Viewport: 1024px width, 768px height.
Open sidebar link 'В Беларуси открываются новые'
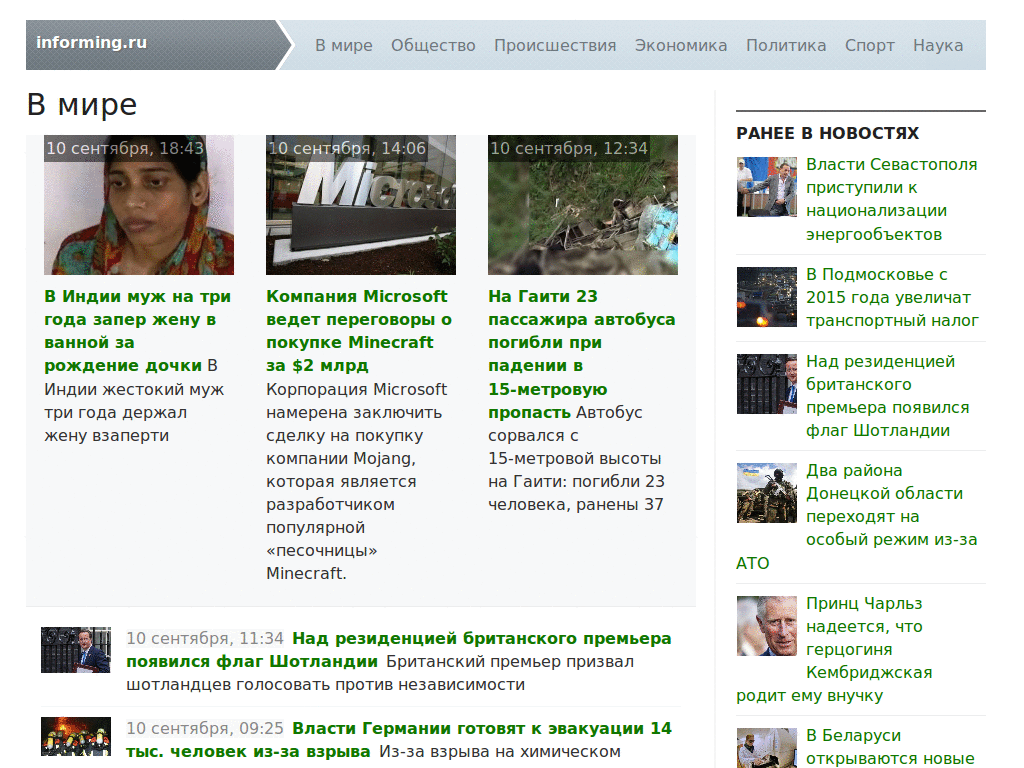(890, 747)
